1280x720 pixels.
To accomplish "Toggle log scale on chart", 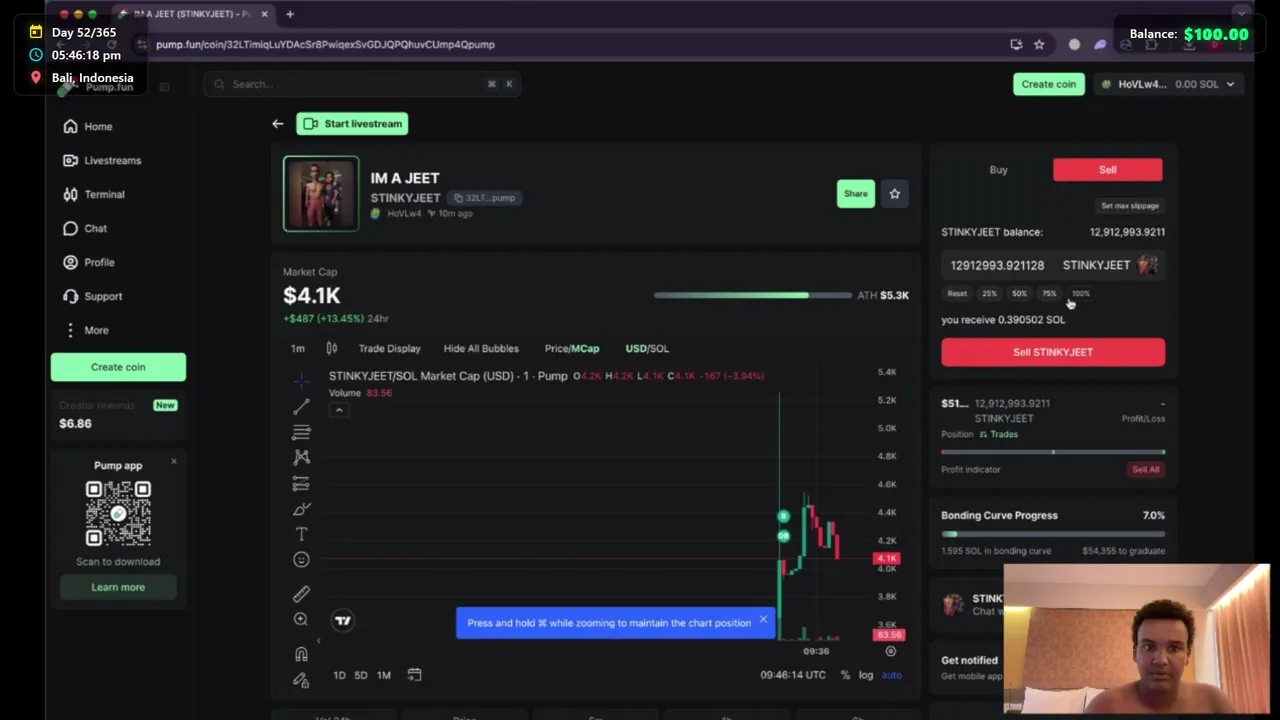I will click(x=866, y=675).
